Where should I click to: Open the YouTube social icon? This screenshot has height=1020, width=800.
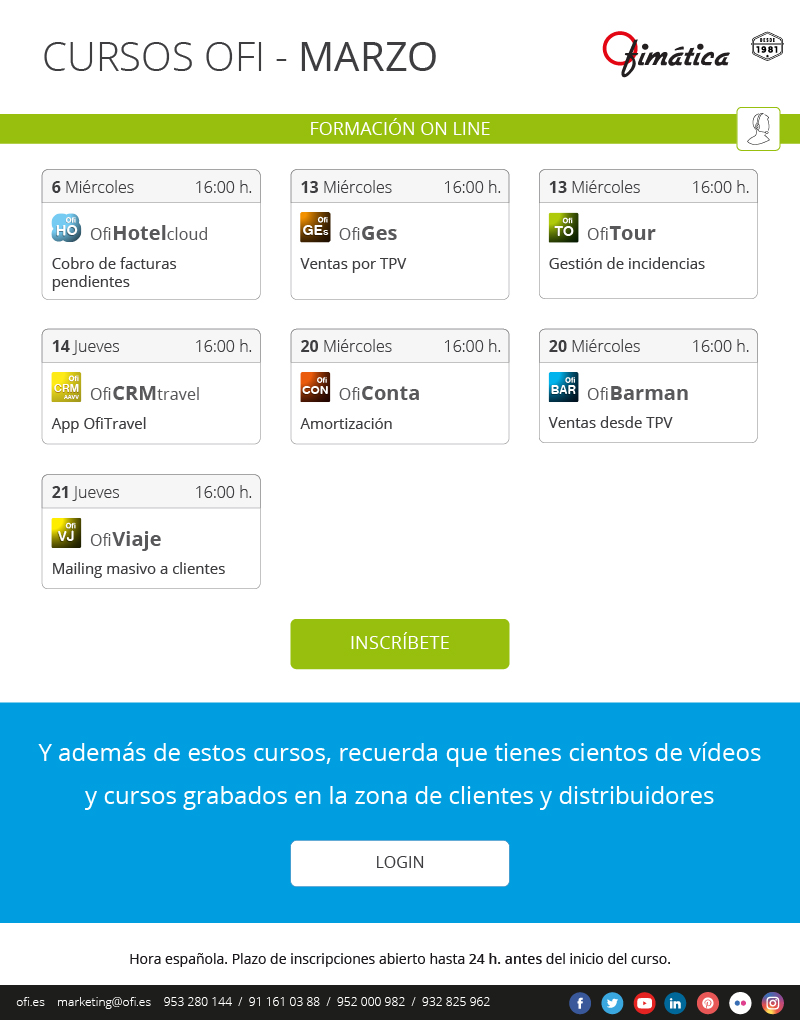644,1002
